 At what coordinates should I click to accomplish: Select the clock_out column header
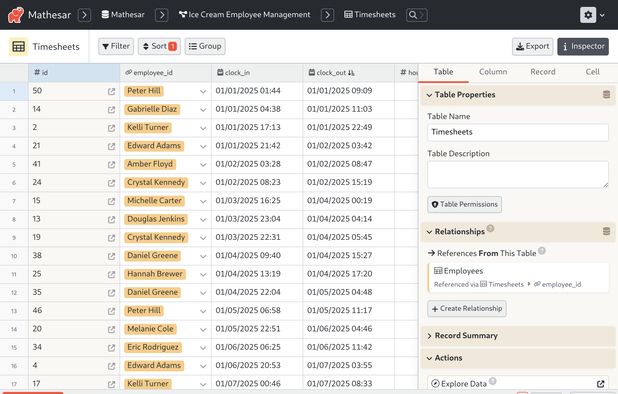tap(348, 73)
